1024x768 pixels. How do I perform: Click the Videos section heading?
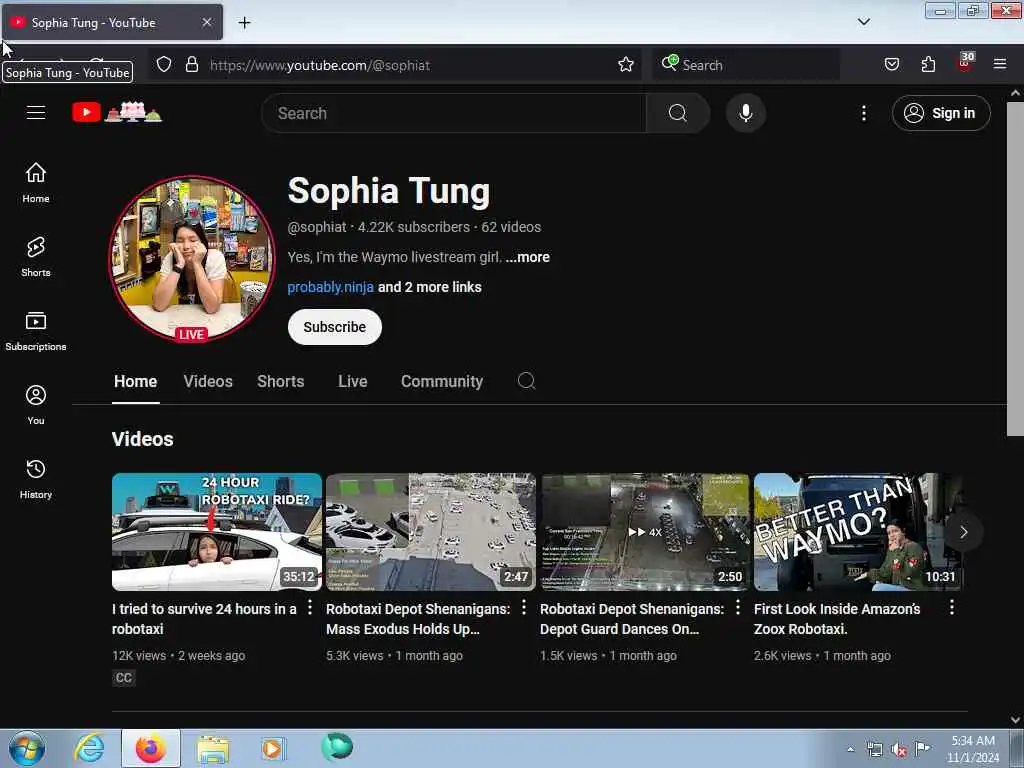tap(142, 439)
